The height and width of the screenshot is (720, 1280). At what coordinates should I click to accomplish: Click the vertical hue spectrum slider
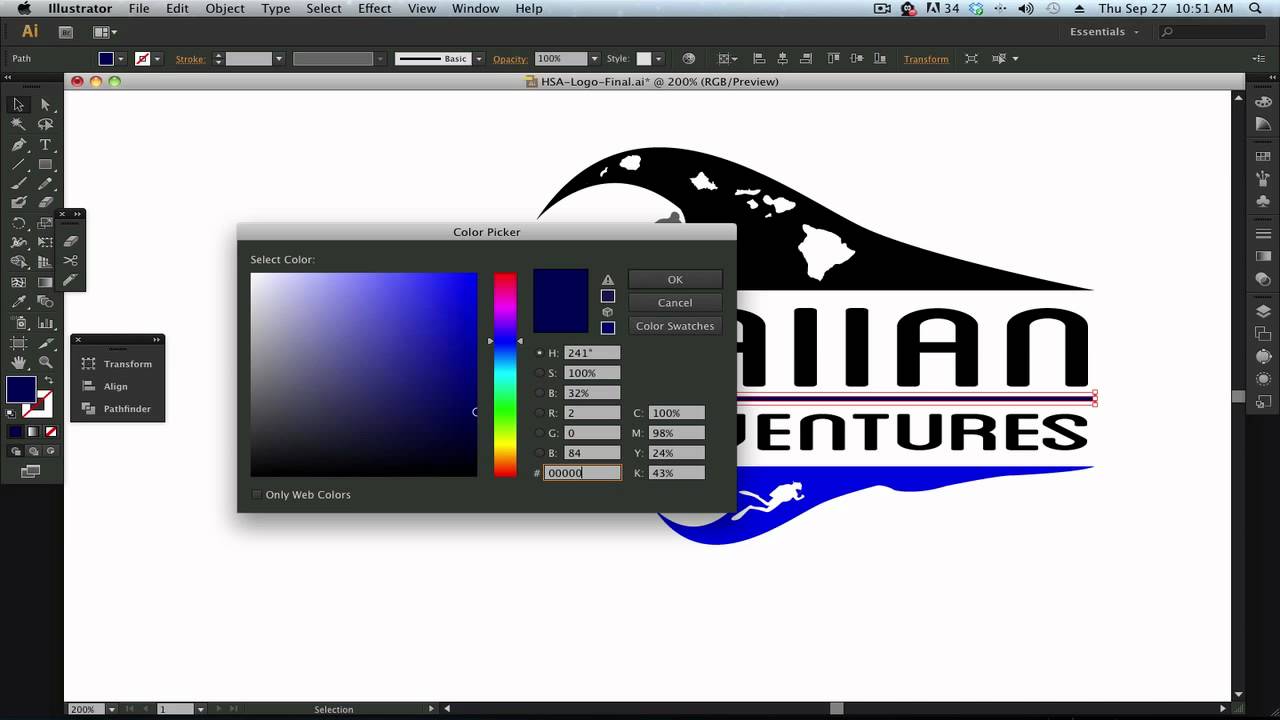[505, 375]
